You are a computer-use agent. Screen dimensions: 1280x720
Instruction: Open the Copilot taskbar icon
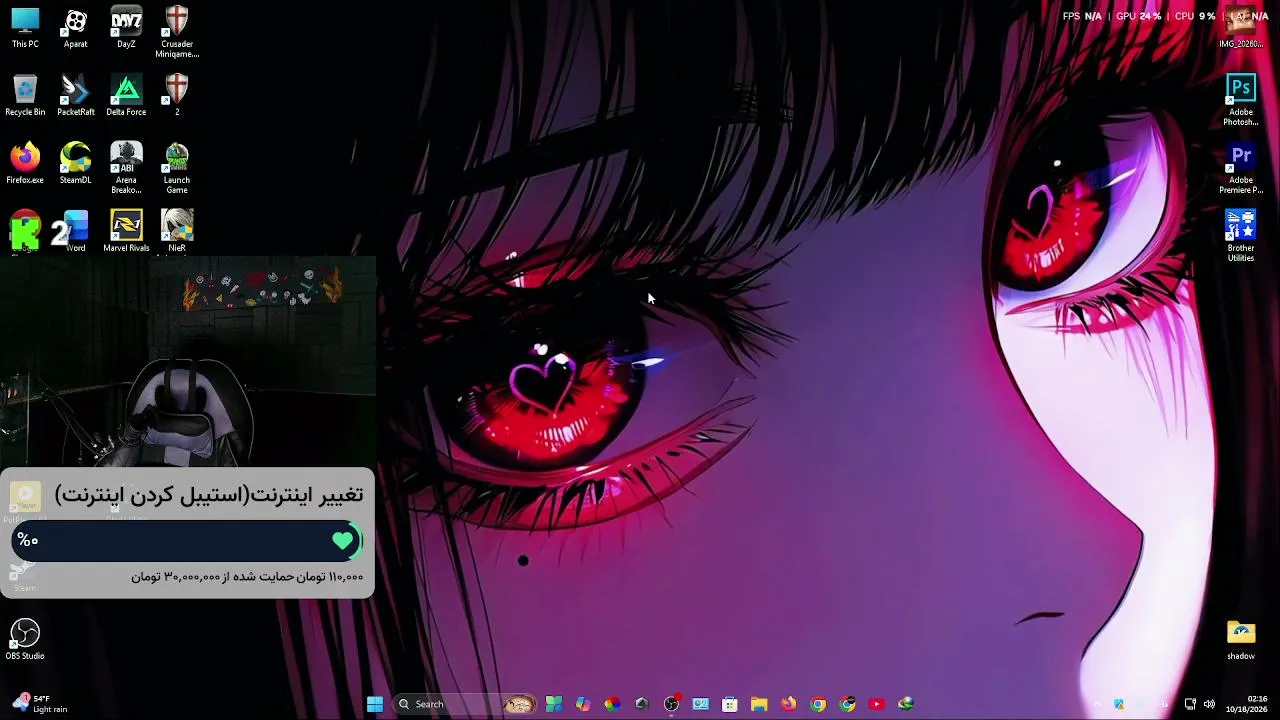pyautogui.click(x=583, y=704)
